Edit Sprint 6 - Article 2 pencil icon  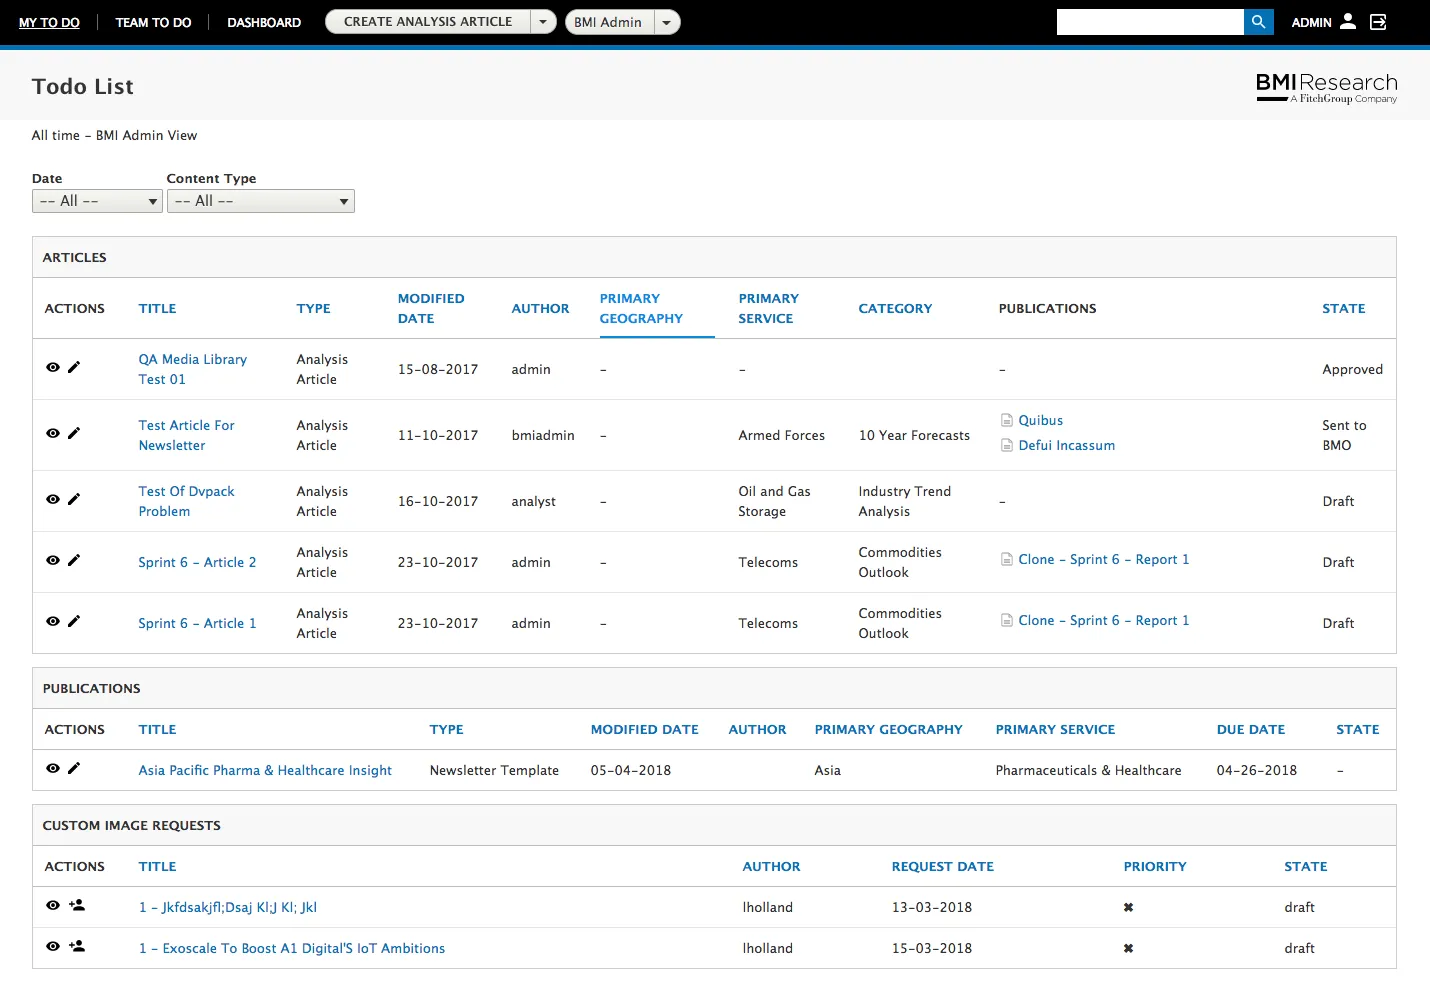point(74,561)
